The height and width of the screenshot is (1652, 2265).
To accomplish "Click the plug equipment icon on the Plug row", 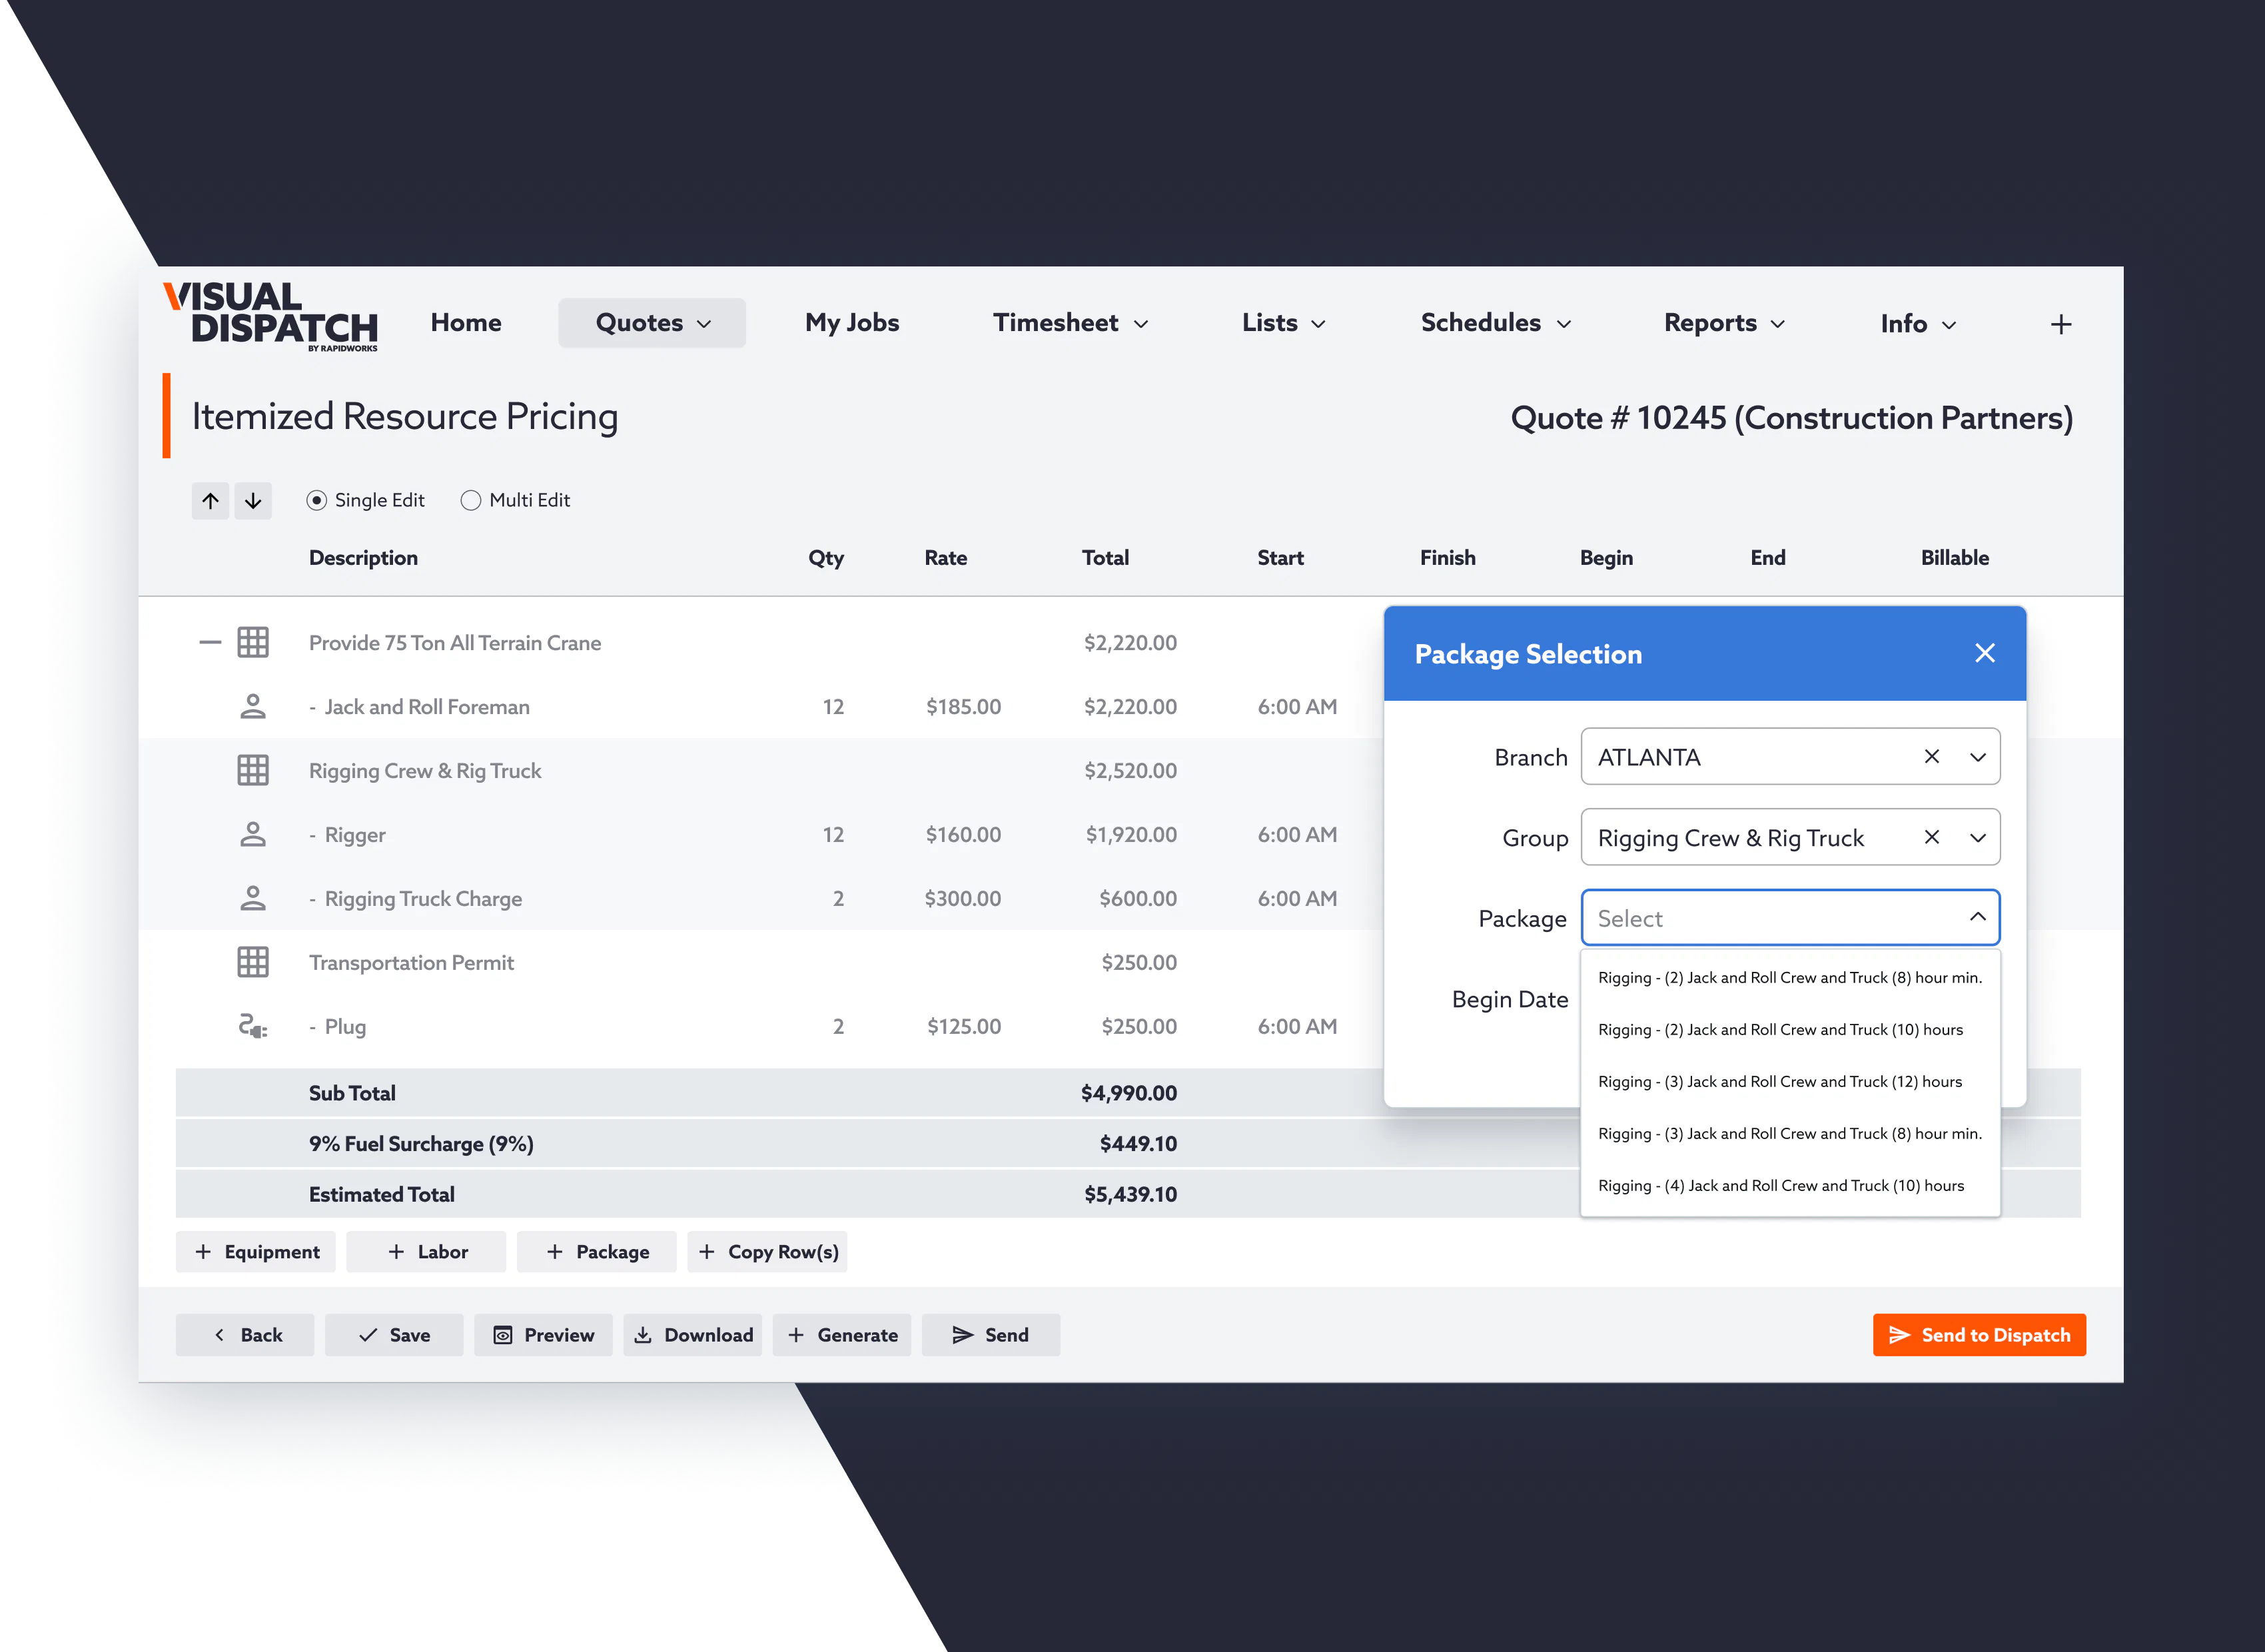I will pos(253,1026).
